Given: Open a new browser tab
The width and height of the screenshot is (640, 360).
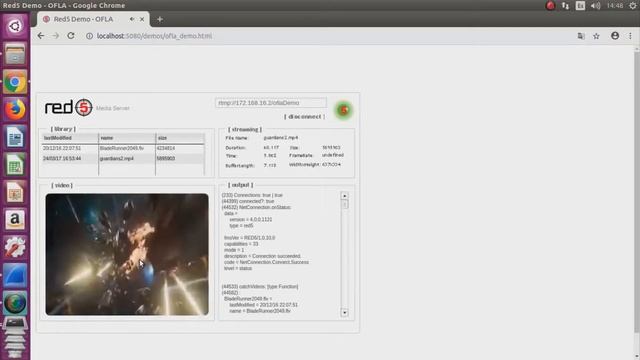Looking at the screenshot, I should [x=160, y=19].
